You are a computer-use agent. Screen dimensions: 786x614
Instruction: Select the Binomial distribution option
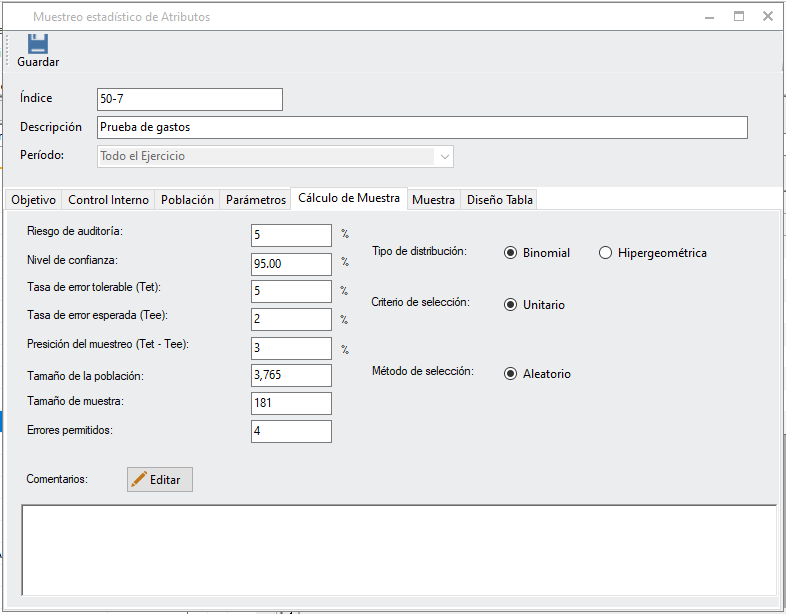click(511, 253)
